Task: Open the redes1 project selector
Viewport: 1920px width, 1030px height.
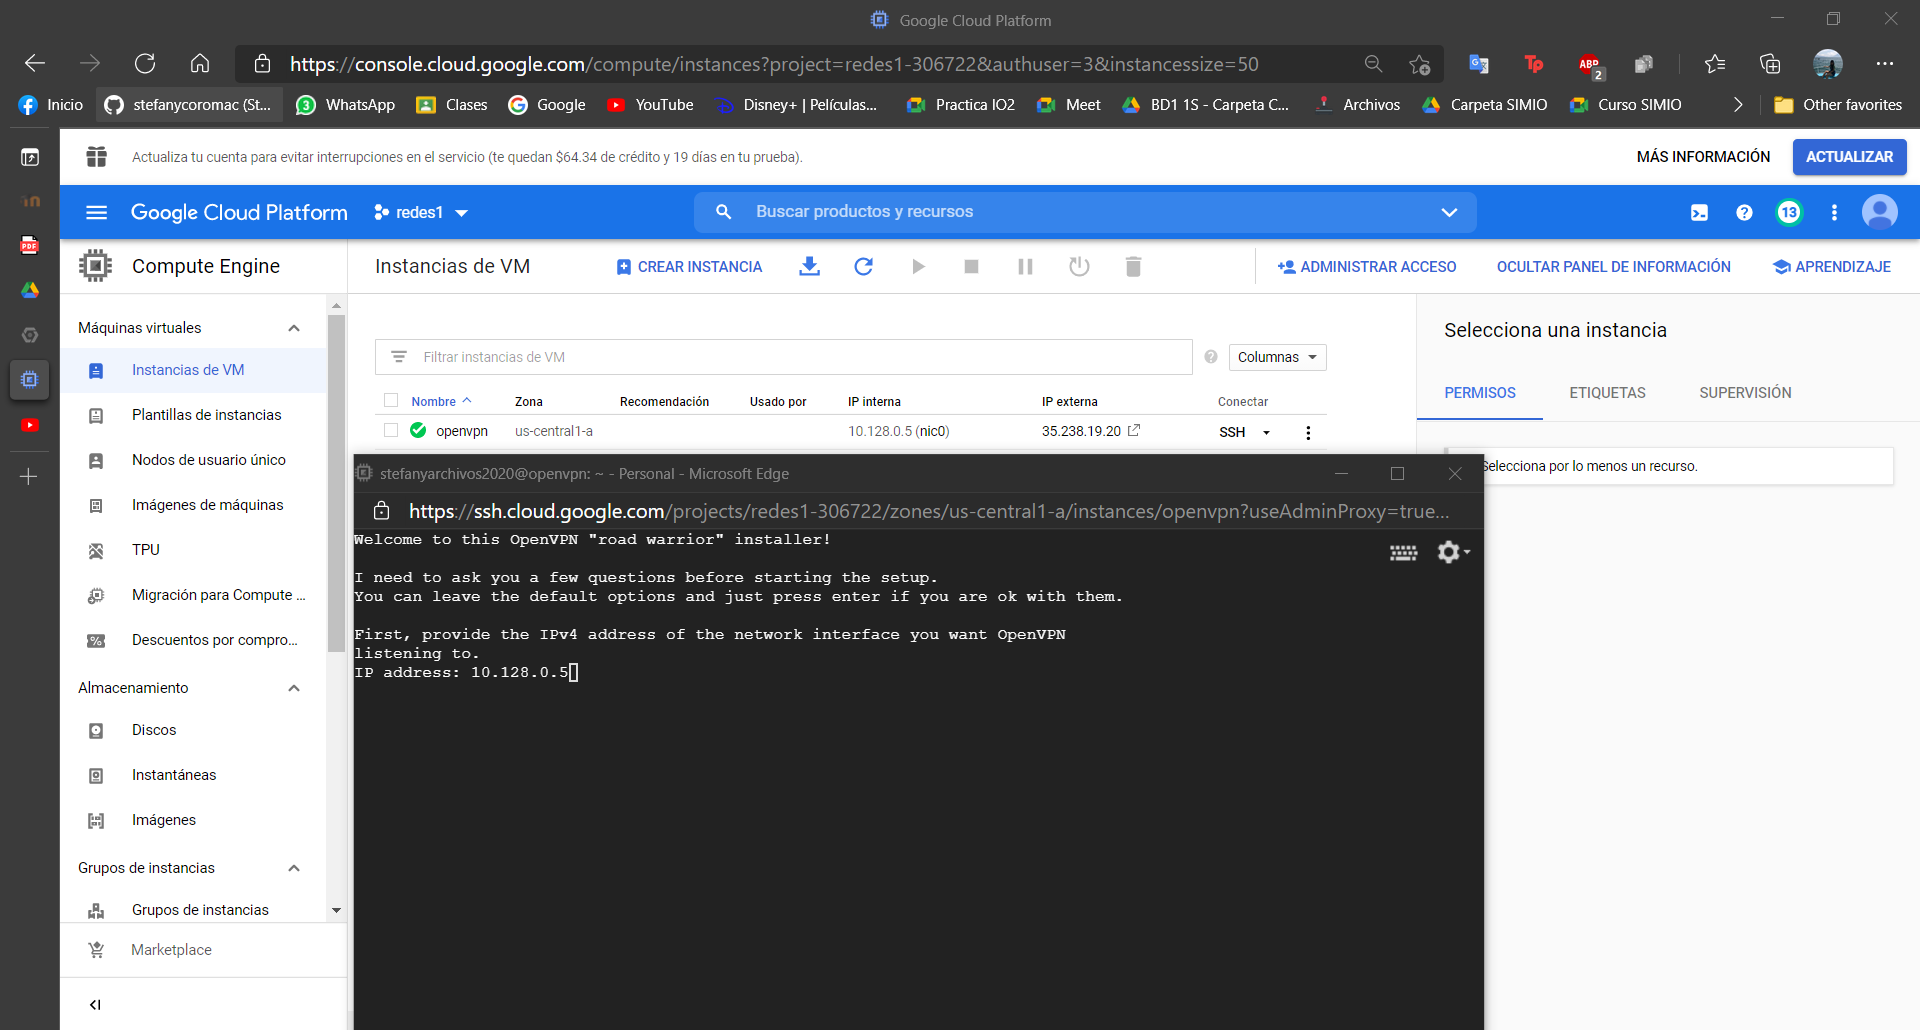Action: pyautogui.click(x=421, y=212)
